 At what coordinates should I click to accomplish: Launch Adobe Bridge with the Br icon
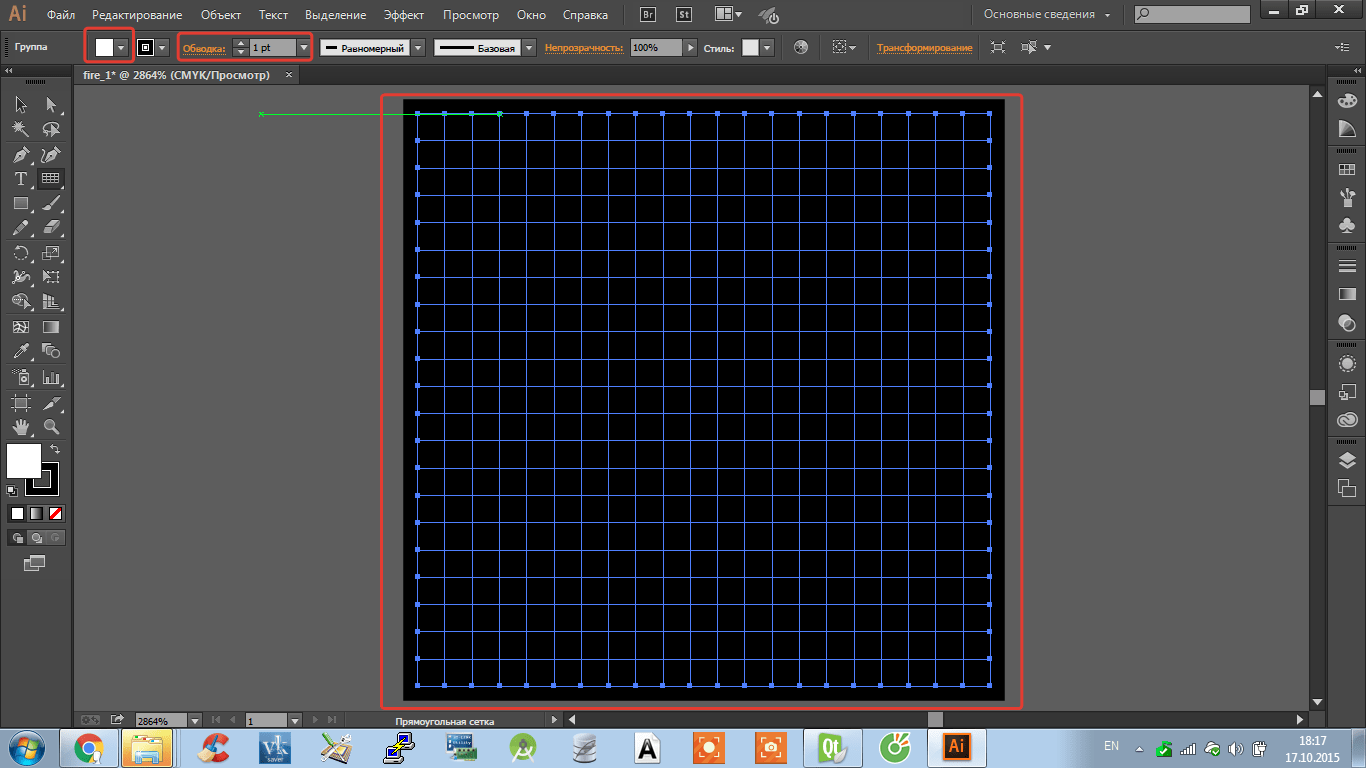coord(648,15)
